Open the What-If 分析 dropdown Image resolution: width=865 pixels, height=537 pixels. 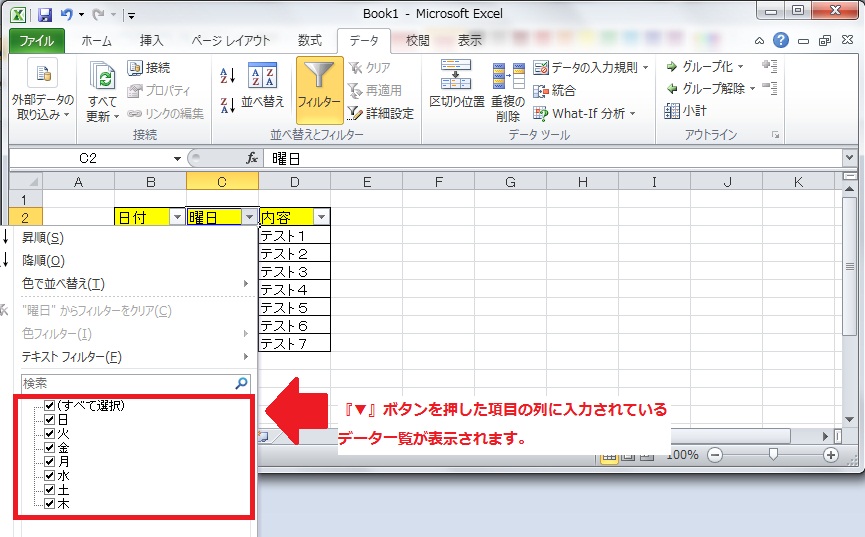(x=633, y=114)
